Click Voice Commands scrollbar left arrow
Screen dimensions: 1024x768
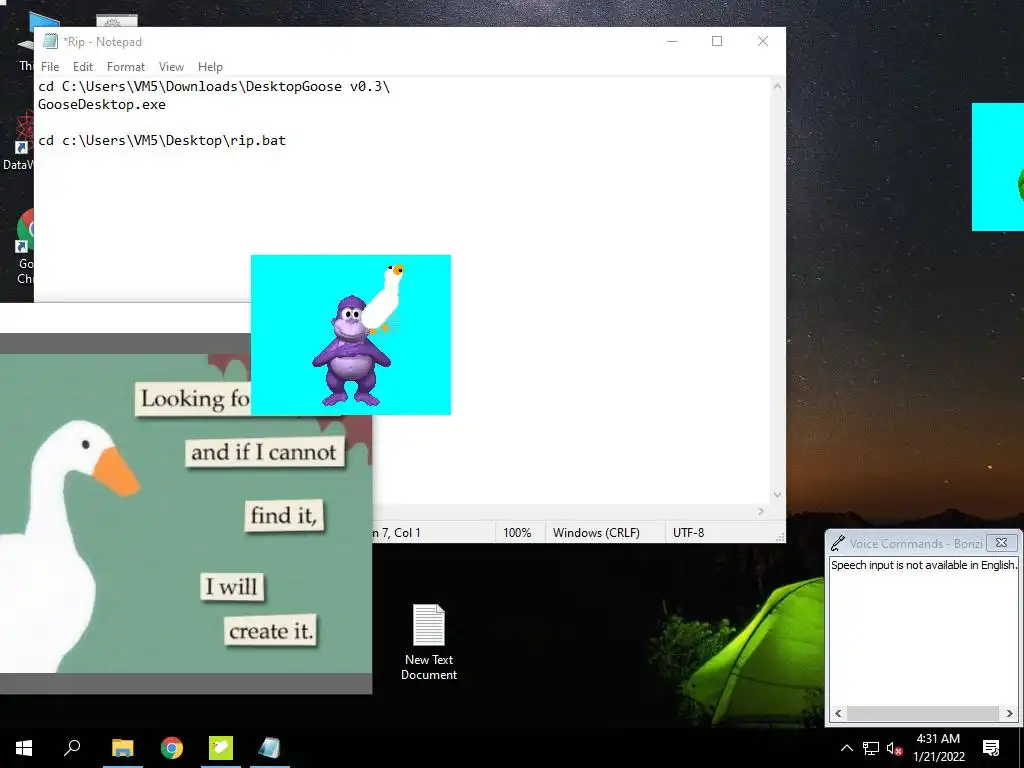839,714
